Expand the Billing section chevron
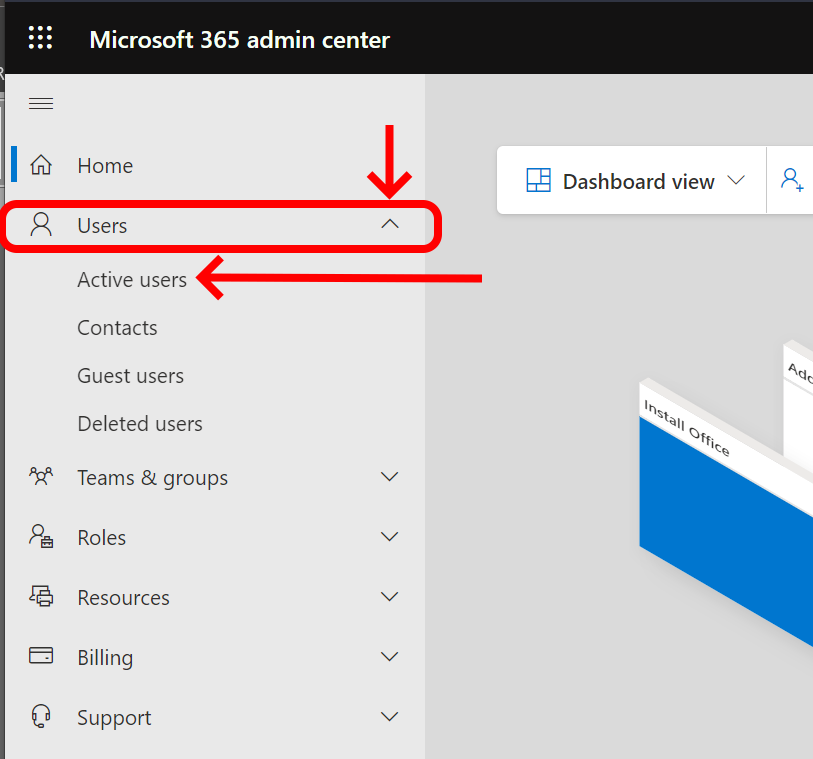 390,657
